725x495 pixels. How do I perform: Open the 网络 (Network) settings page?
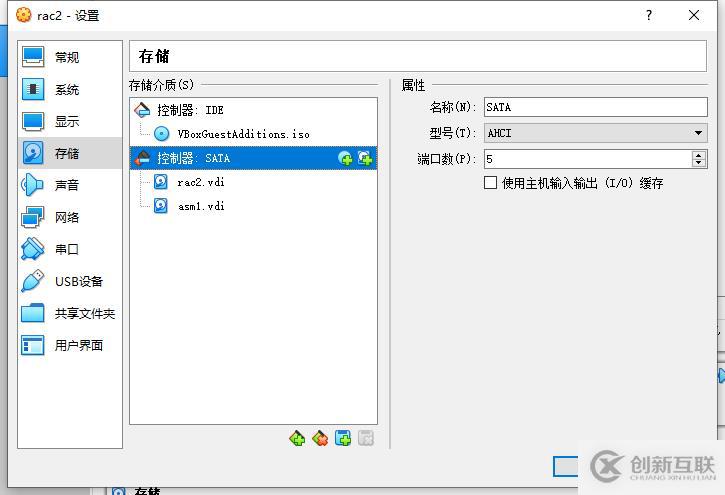(x=70, y=217)
